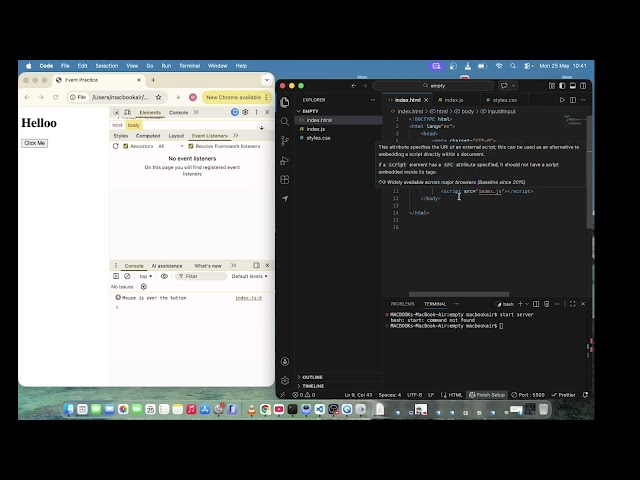Open Run and Debug view
Viewport: 640px width, 480px height.
coord(285,160)
